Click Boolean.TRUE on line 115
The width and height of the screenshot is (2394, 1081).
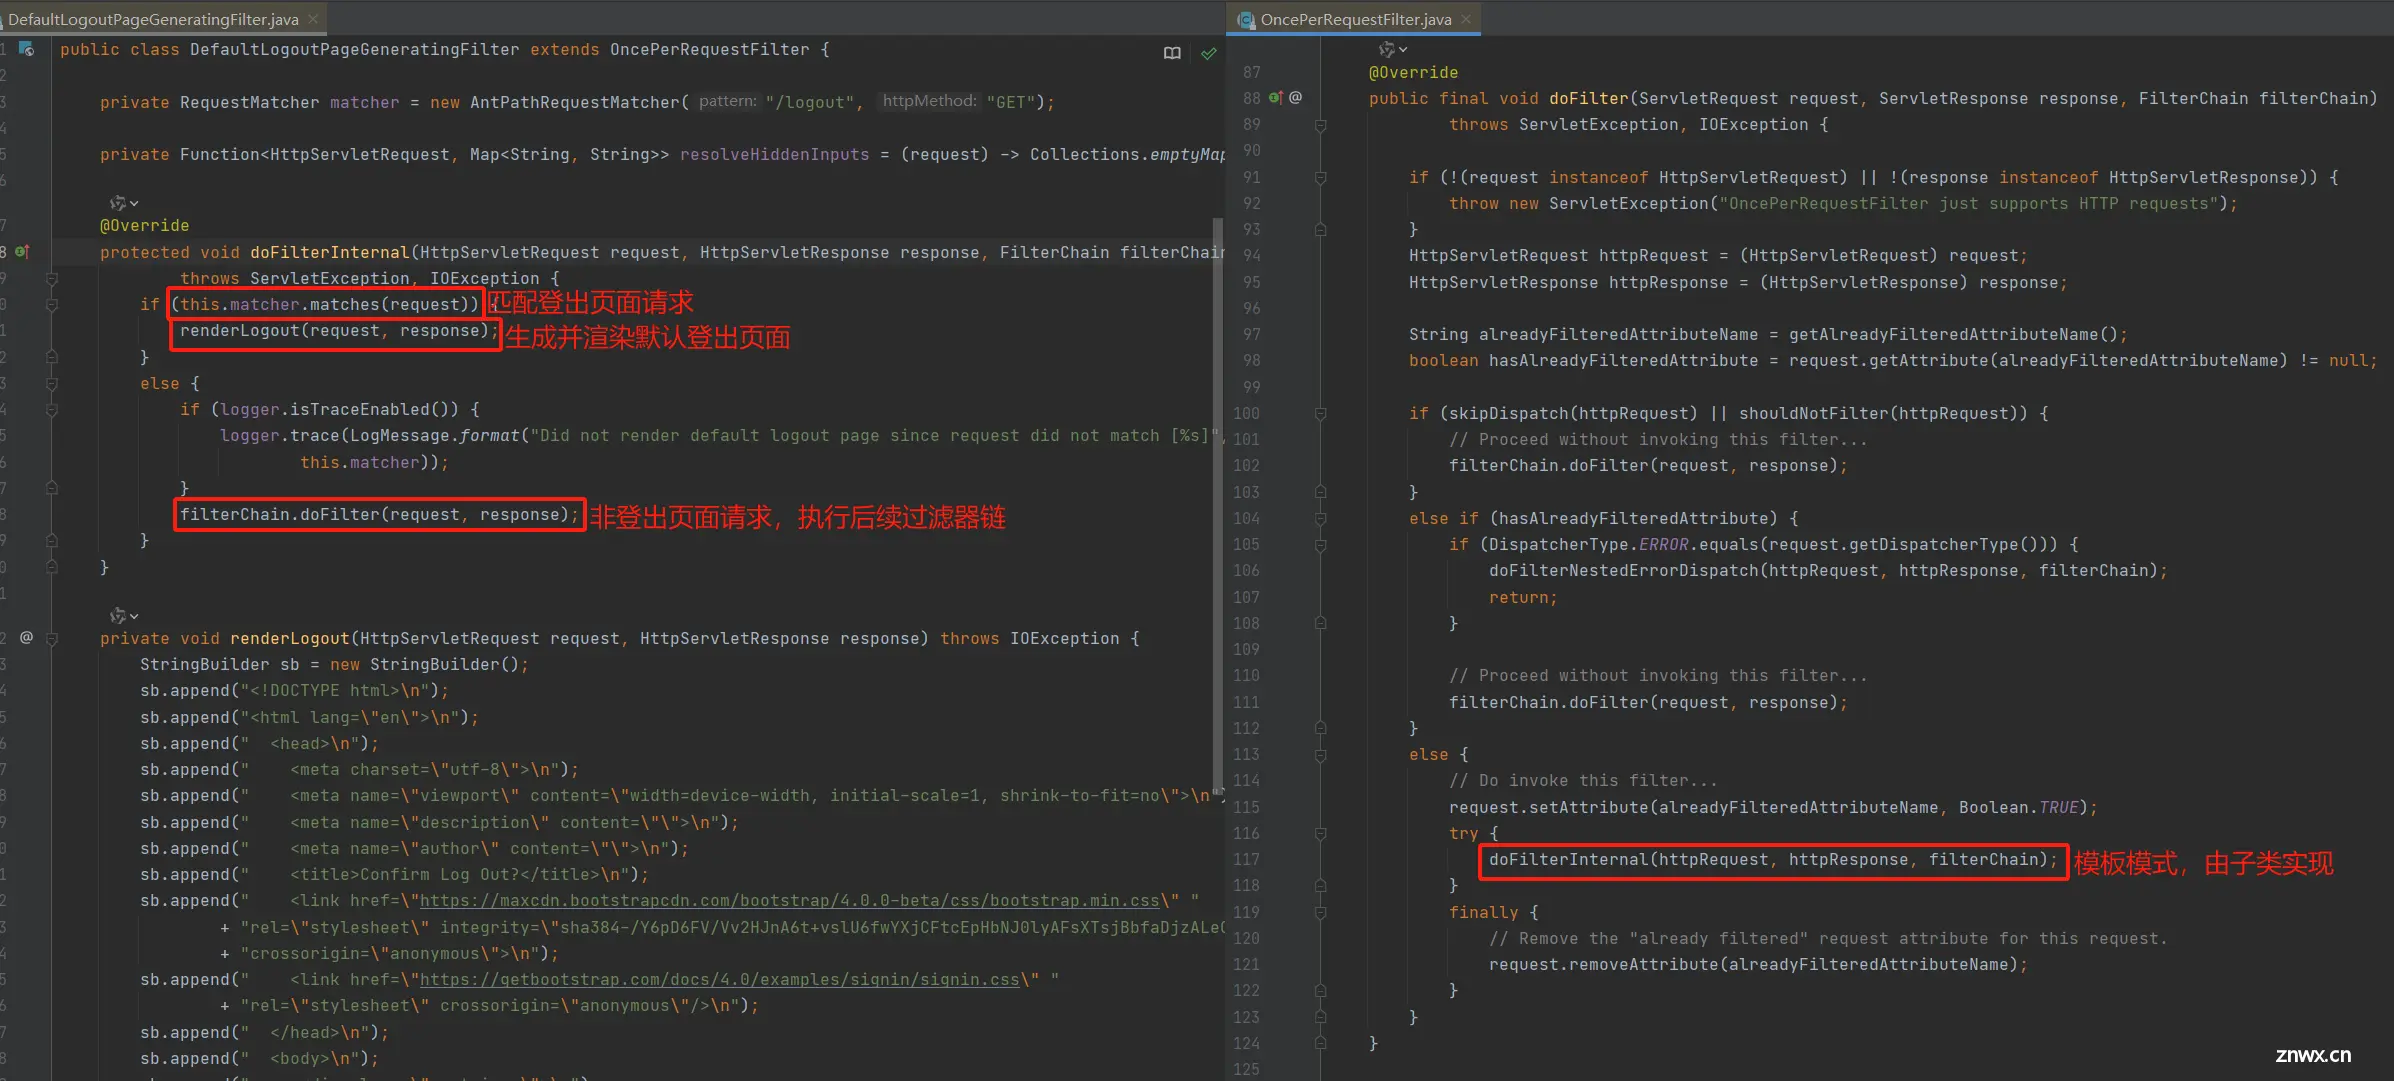coord(2018,808)
